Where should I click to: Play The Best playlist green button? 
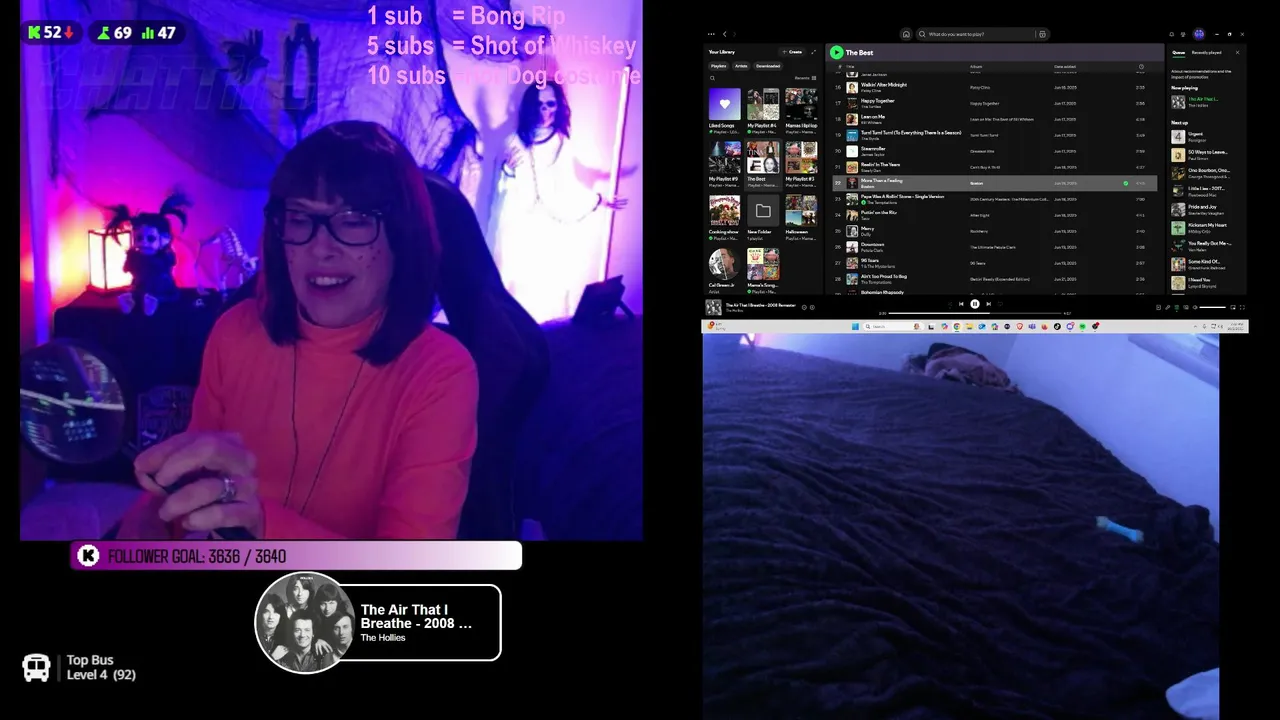coord(836,52)
